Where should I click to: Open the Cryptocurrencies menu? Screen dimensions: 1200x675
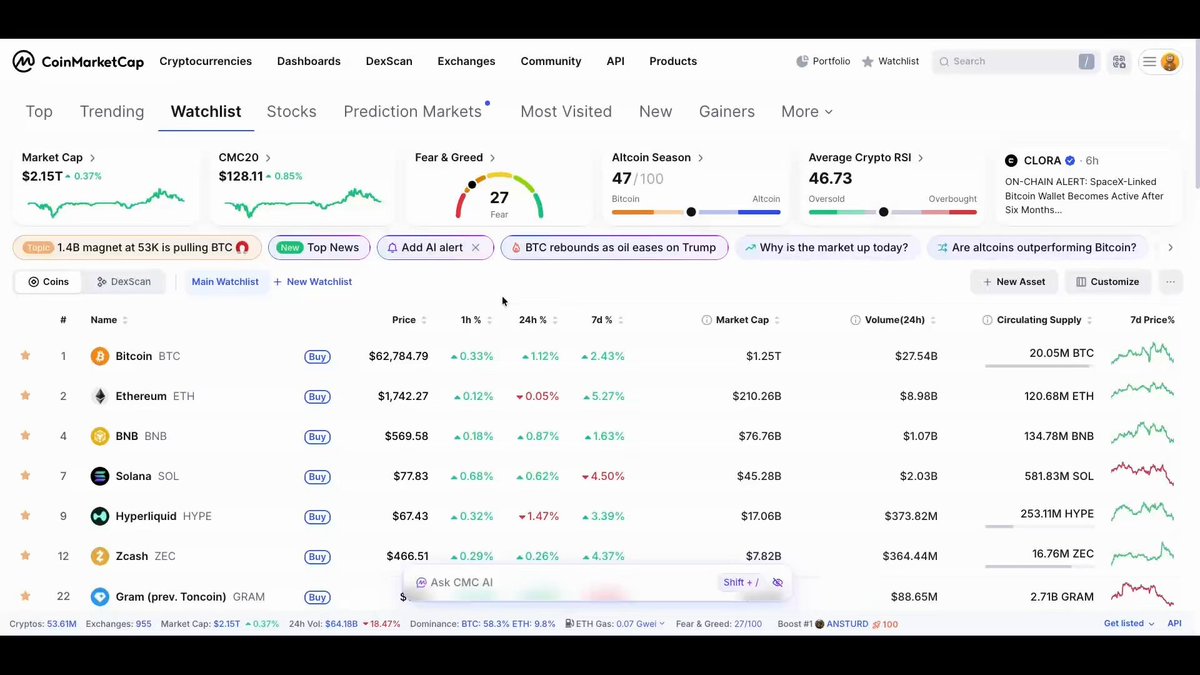click(x=206, y=62)
